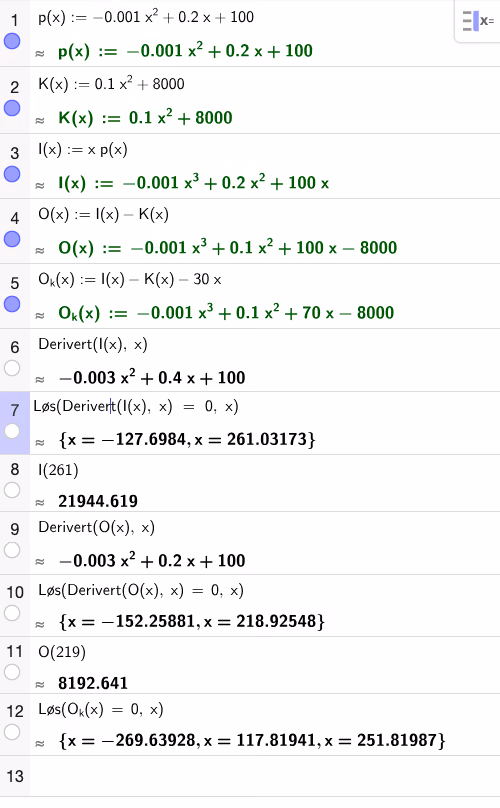Click output I(x) := −0.001 x³ + 0.2 x² + 100 x
This screenshot has width=500, height=808.
(193, 183)
